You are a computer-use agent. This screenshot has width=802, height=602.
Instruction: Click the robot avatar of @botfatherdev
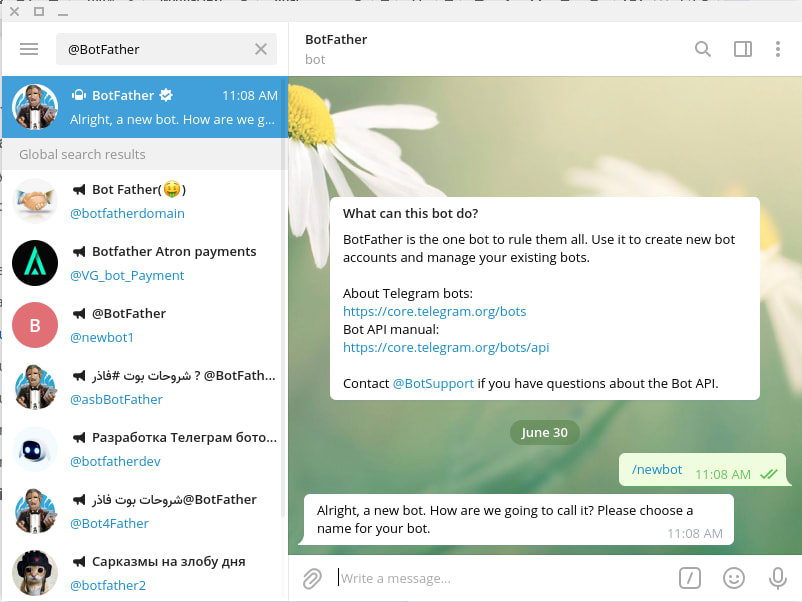35,449
